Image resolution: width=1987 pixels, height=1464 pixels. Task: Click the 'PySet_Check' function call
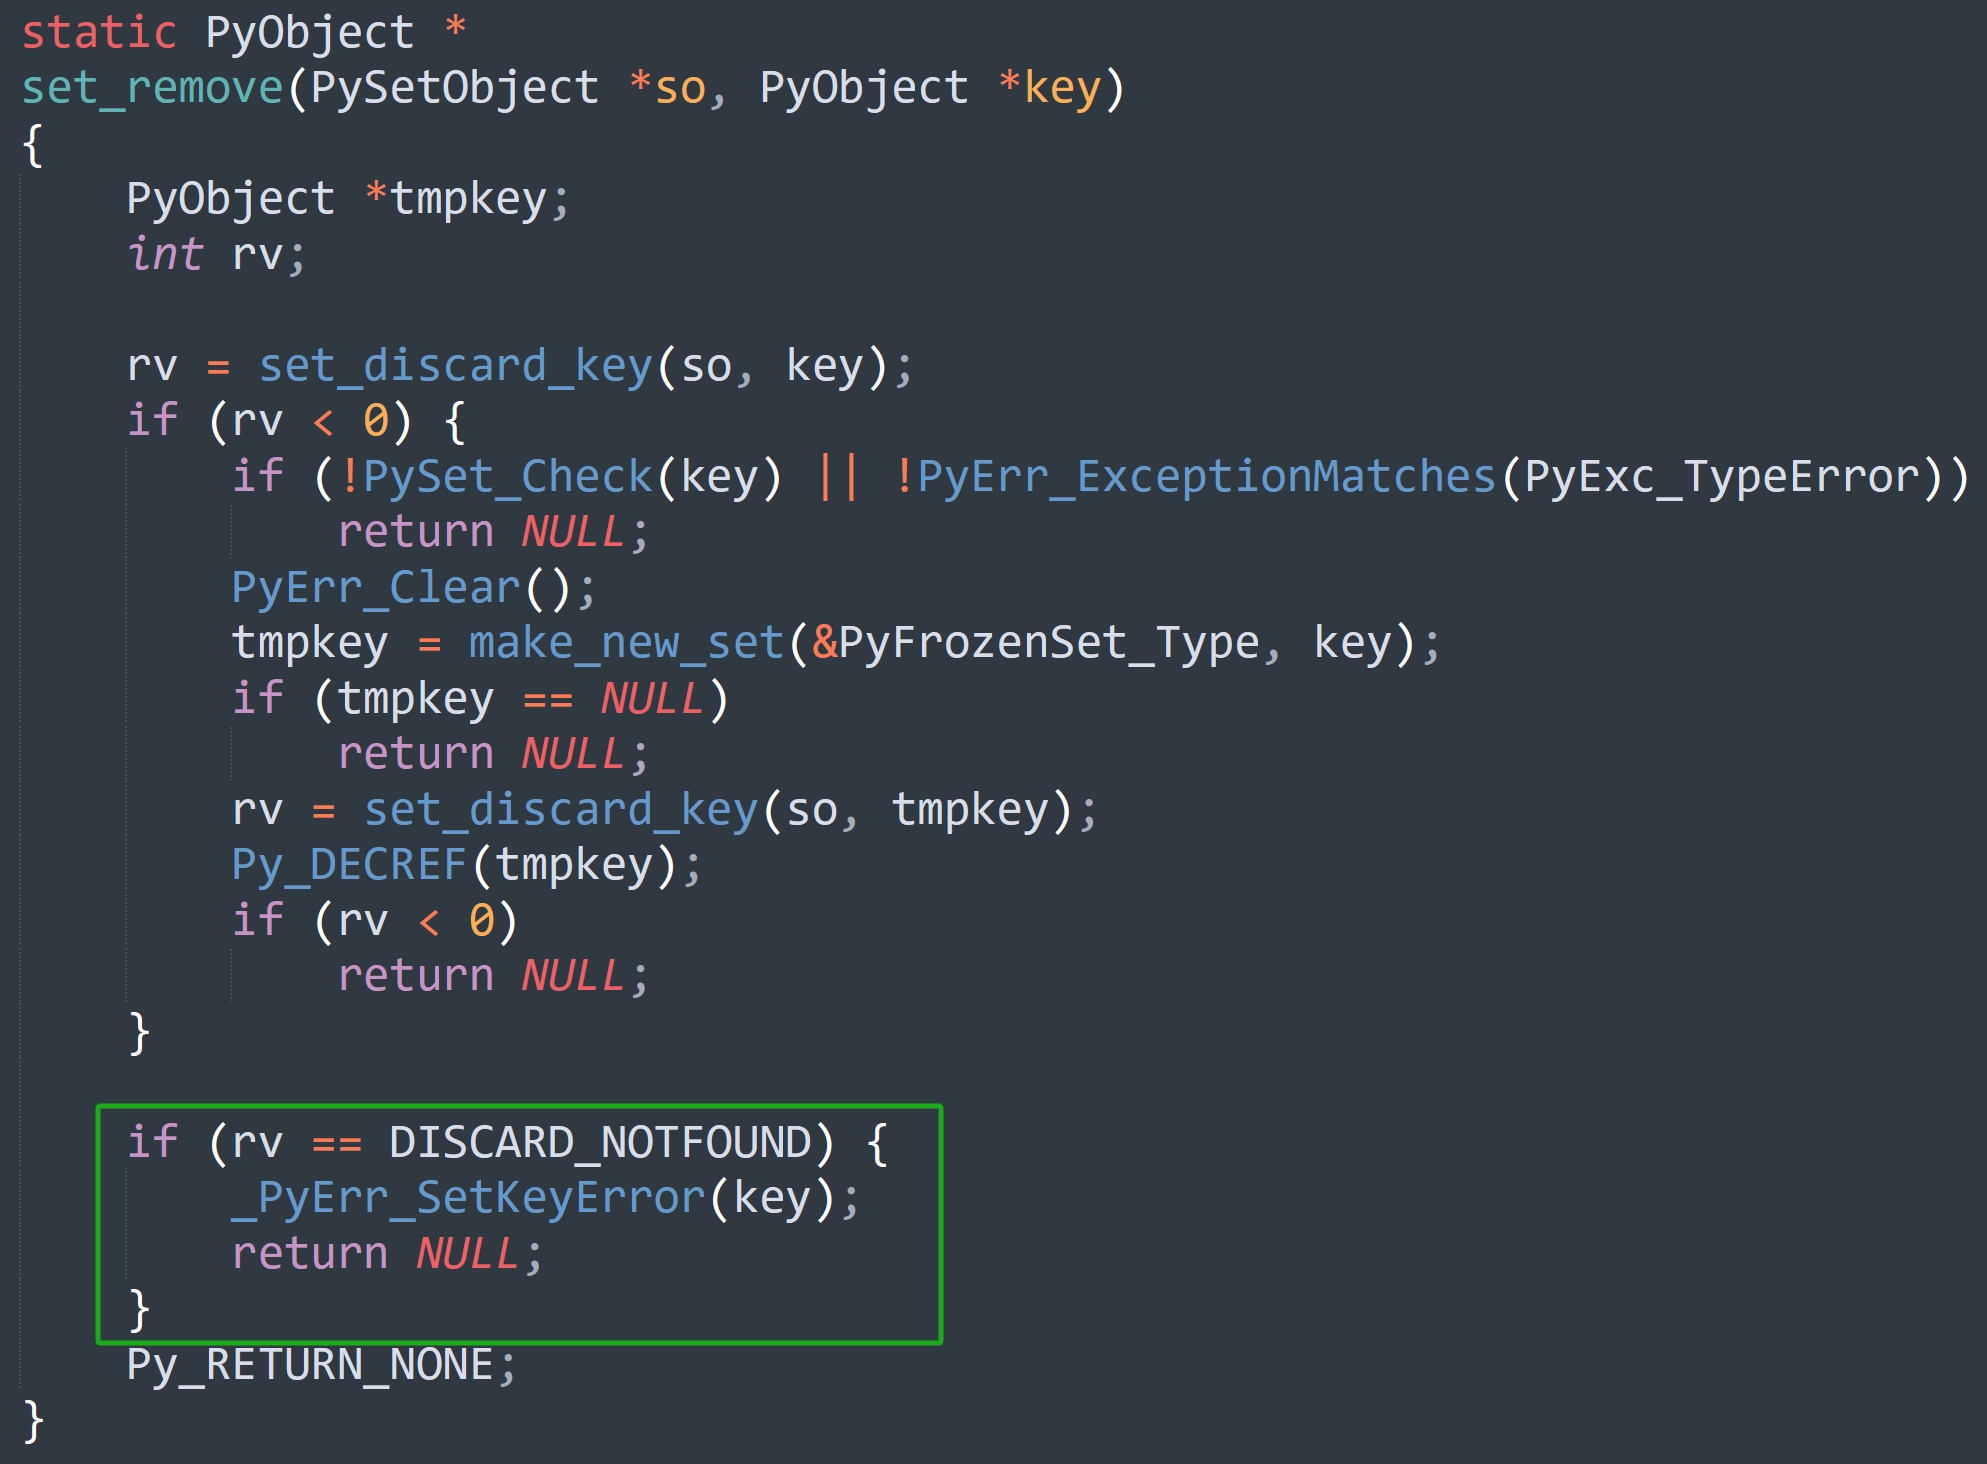(508, 477)
